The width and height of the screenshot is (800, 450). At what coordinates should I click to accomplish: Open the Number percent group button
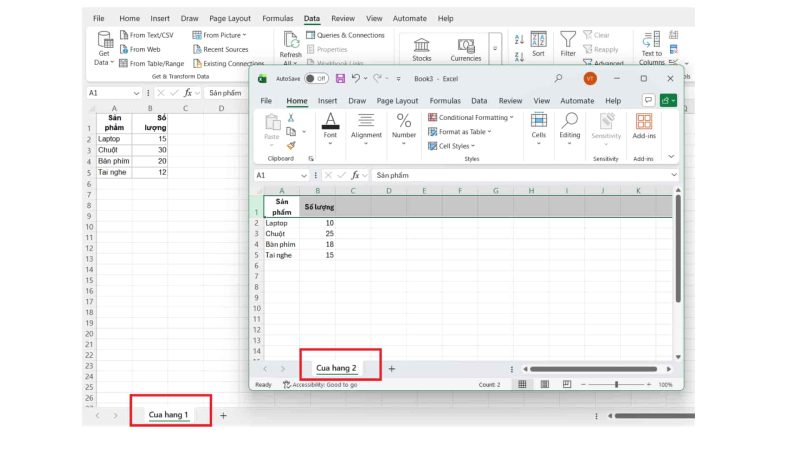point(404,129)
